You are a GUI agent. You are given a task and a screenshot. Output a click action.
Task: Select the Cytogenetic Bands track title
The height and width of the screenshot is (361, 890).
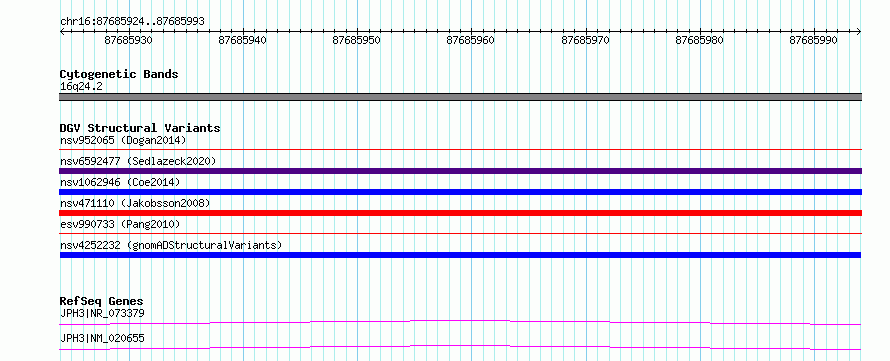(119, 74)
